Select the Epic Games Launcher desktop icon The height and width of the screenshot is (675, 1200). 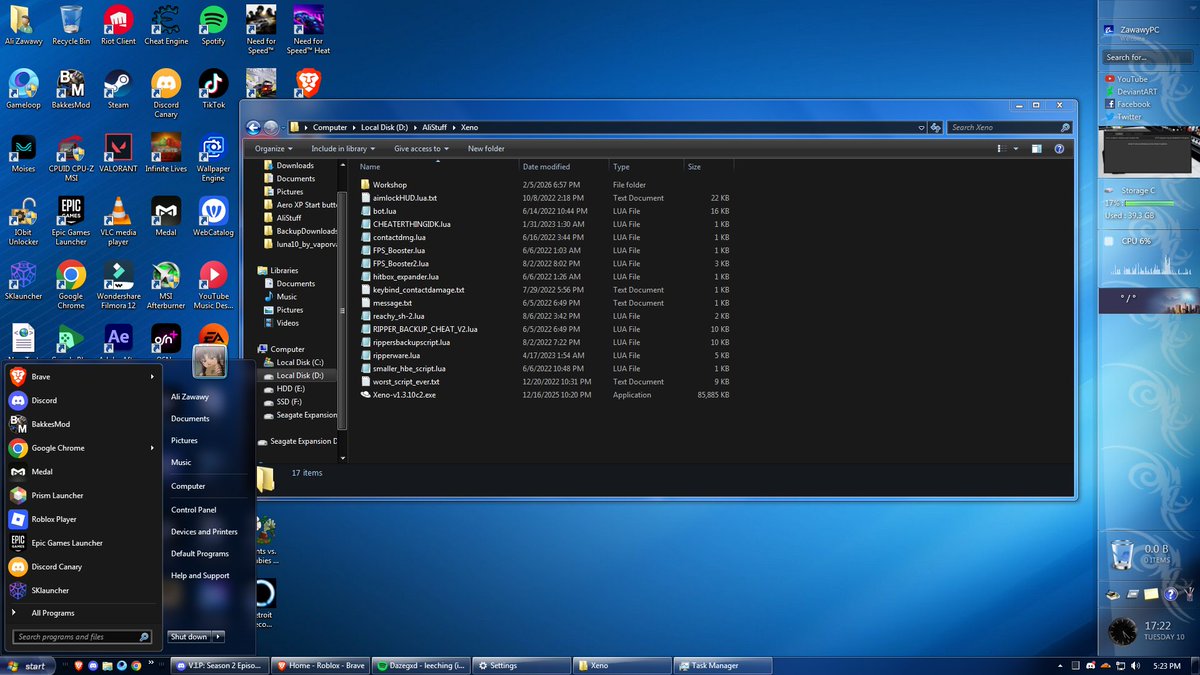71,222
